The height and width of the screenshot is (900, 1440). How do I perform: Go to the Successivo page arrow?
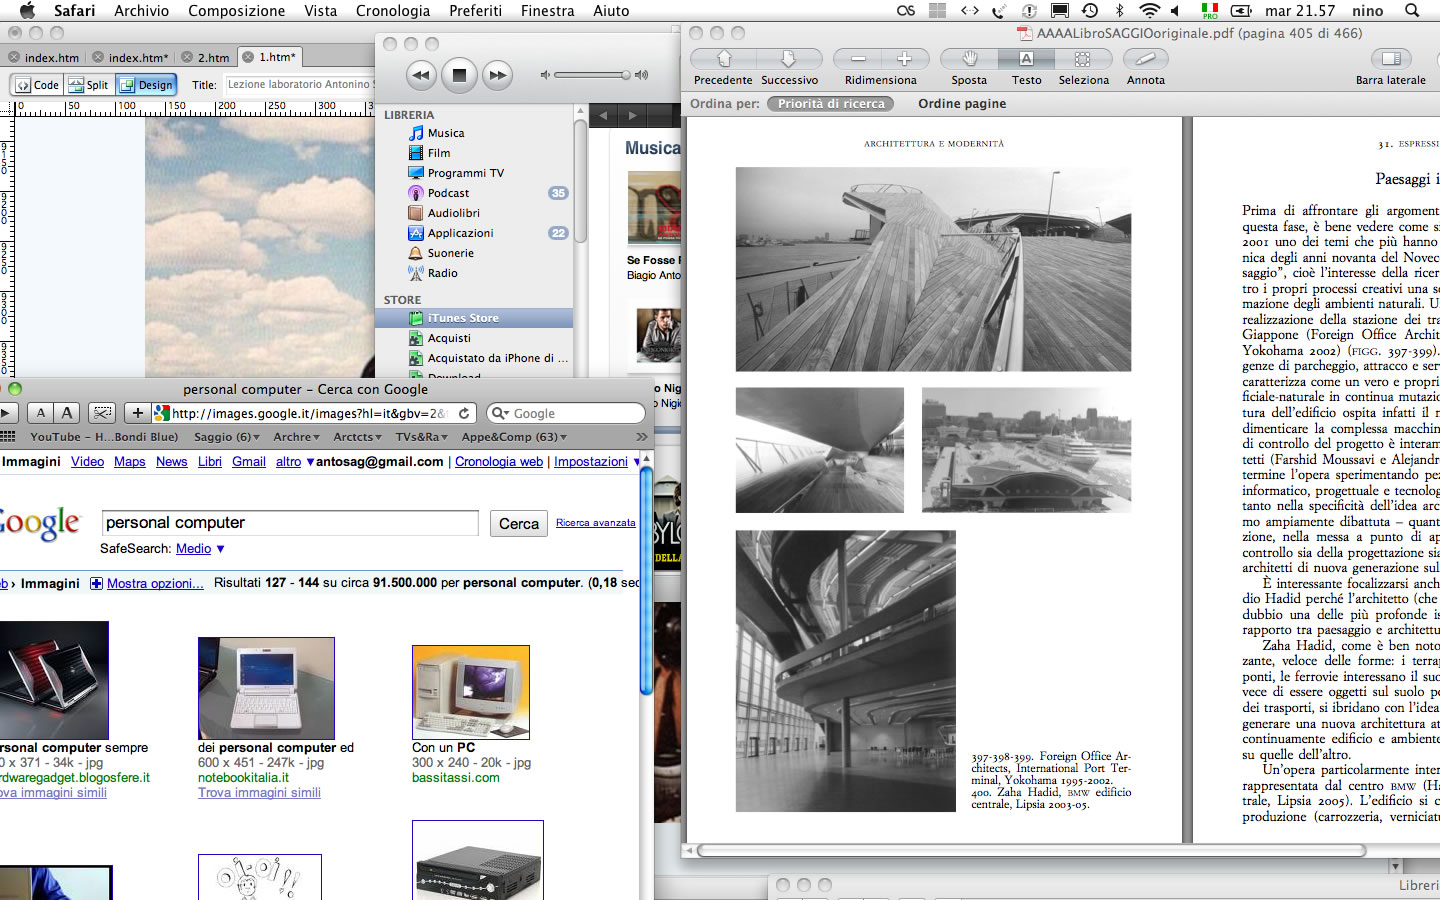(x=789, y=59)
